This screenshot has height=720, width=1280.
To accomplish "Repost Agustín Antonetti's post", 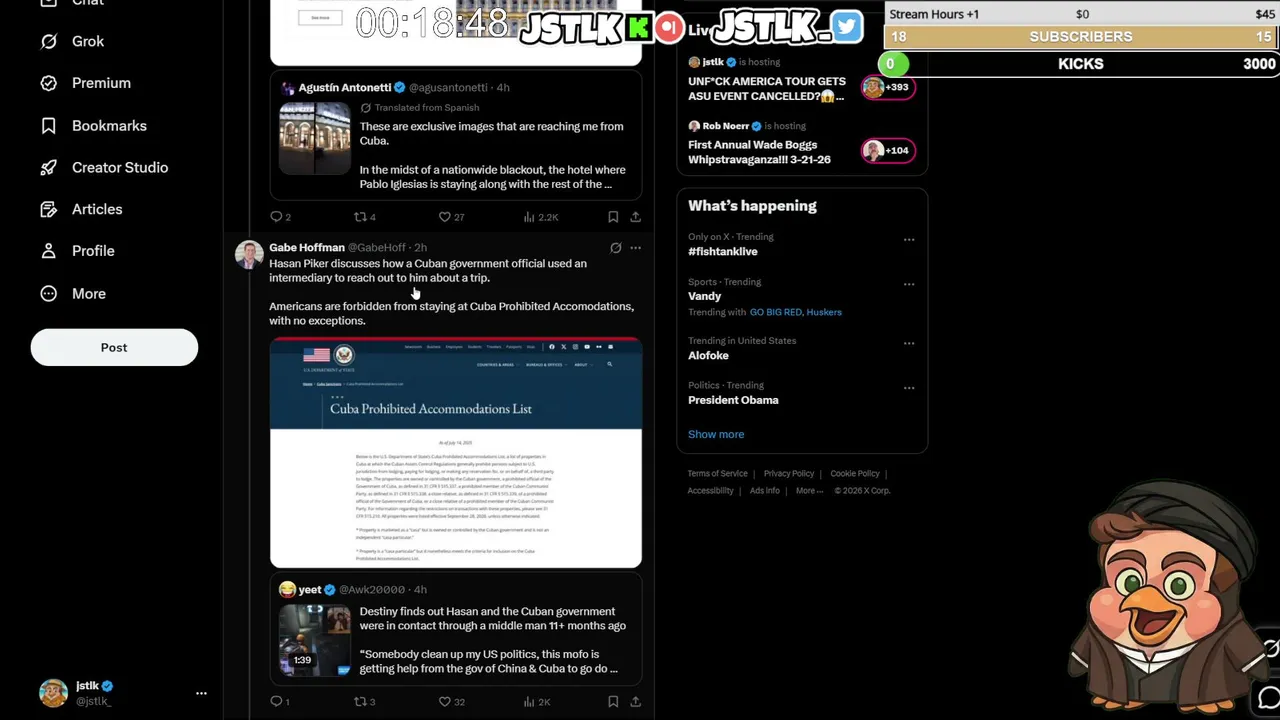I will pyautogui.click(x=365, y=217).
